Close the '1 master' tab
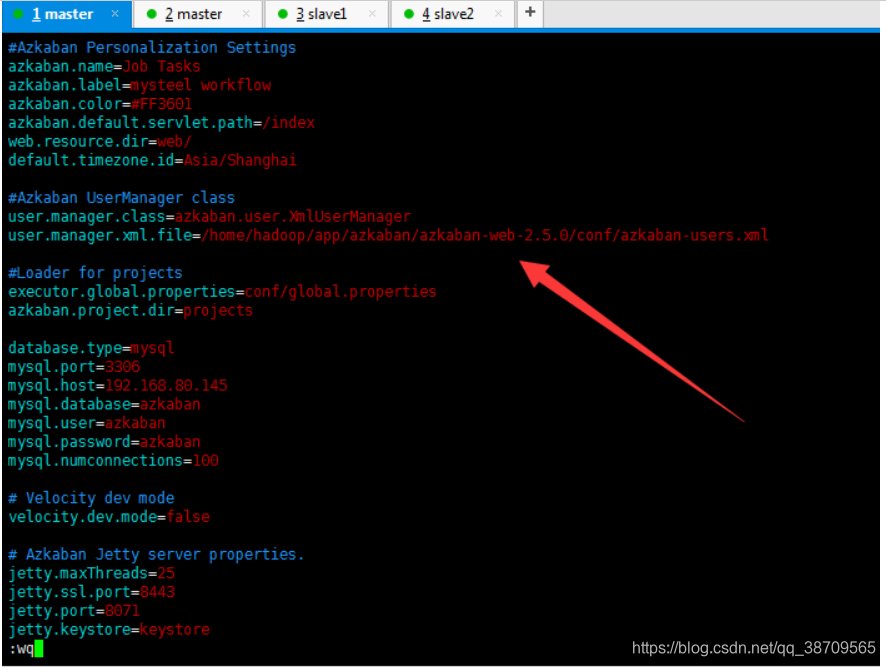 [115, 14]
